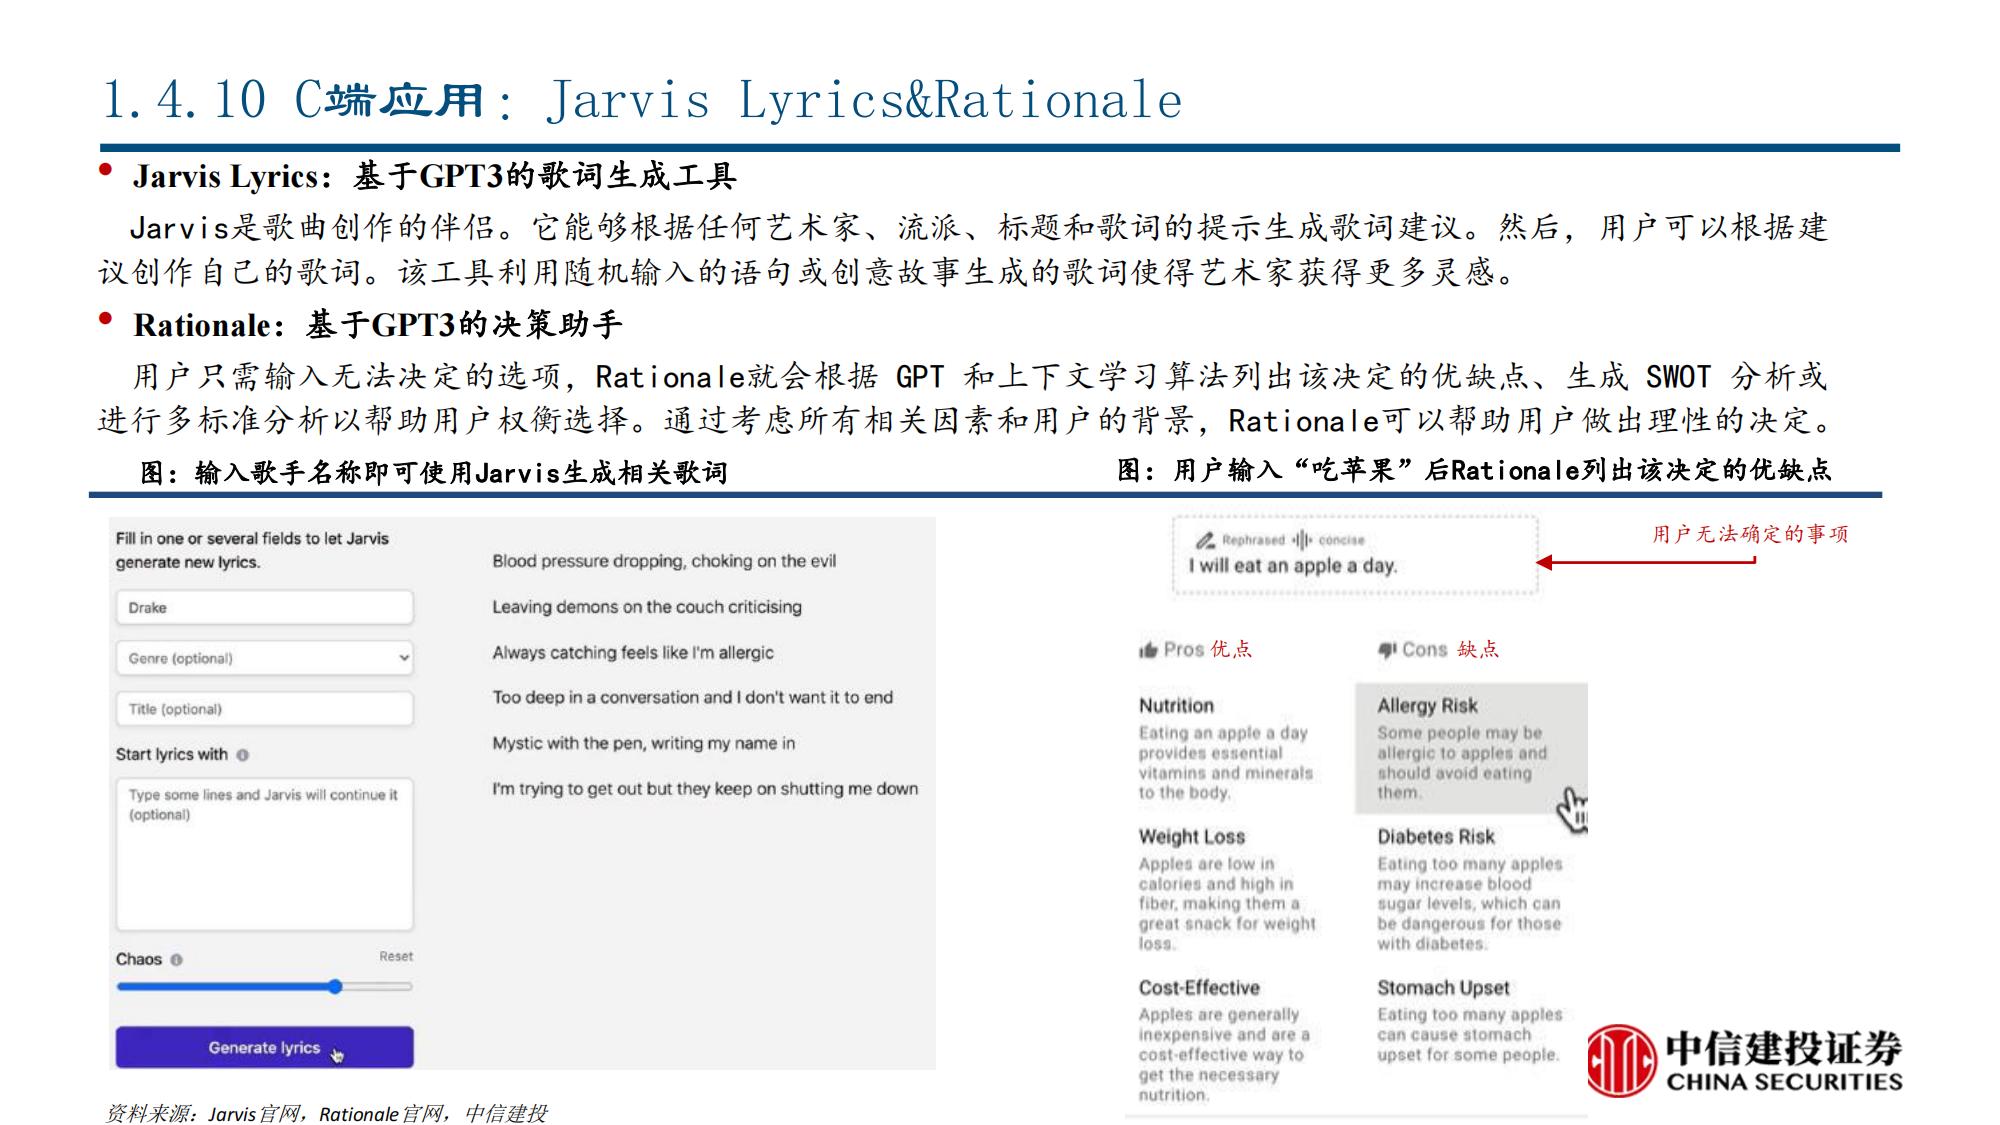Select the Diabetes Risk con item
2000x1125 pixels.
[1470, 889]
